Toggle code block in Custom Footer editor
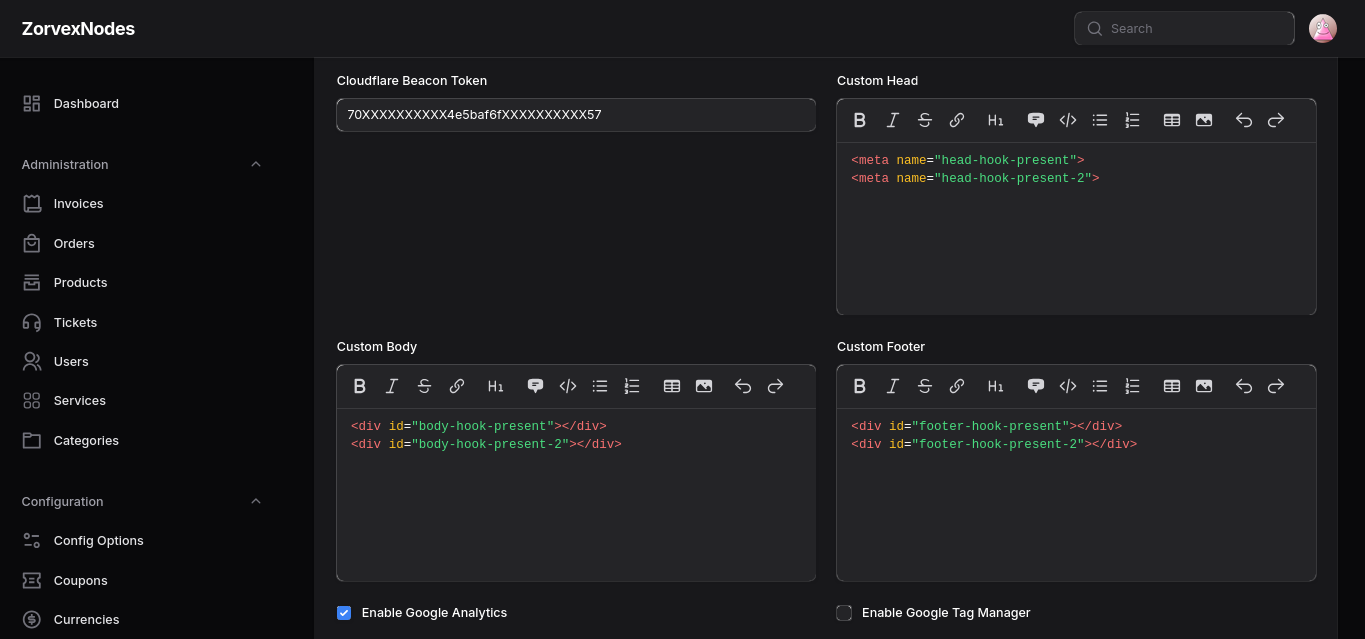The height and width of the screenshot is (639, 1365). [1068, 386]
